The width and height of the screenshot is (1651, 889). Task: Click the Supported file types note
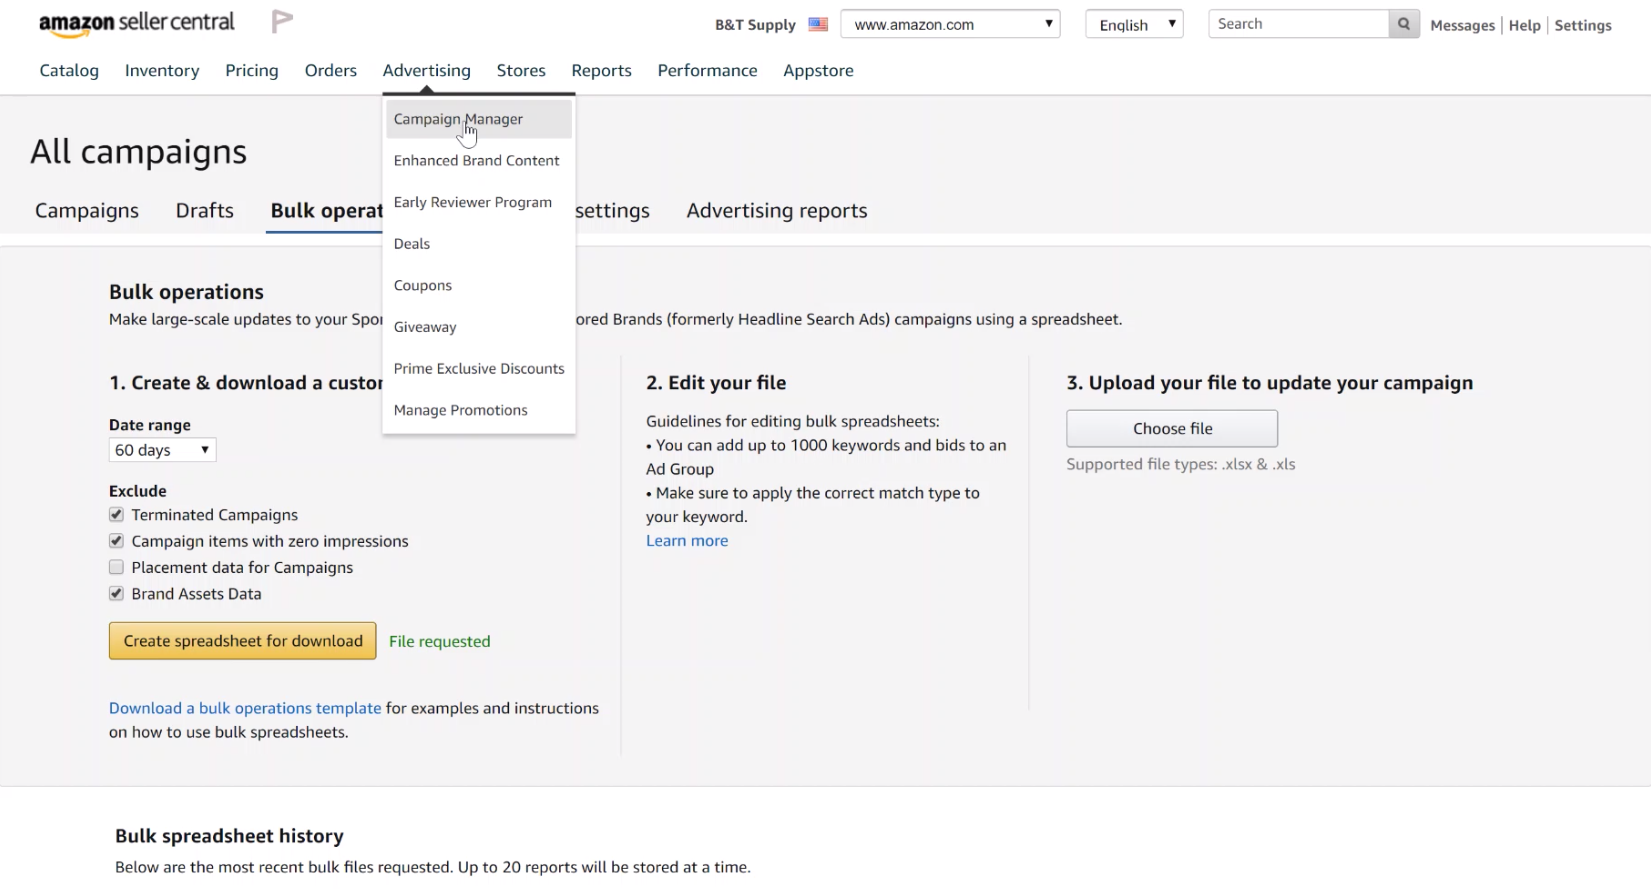click(1181, 464)
